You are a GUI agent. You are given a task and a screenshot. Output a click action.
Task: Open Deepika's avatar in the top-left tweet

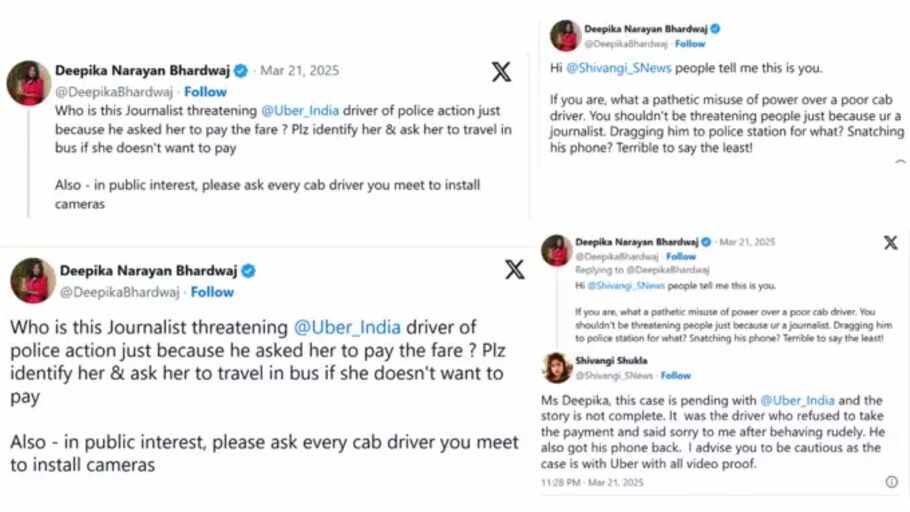(28, 82)
